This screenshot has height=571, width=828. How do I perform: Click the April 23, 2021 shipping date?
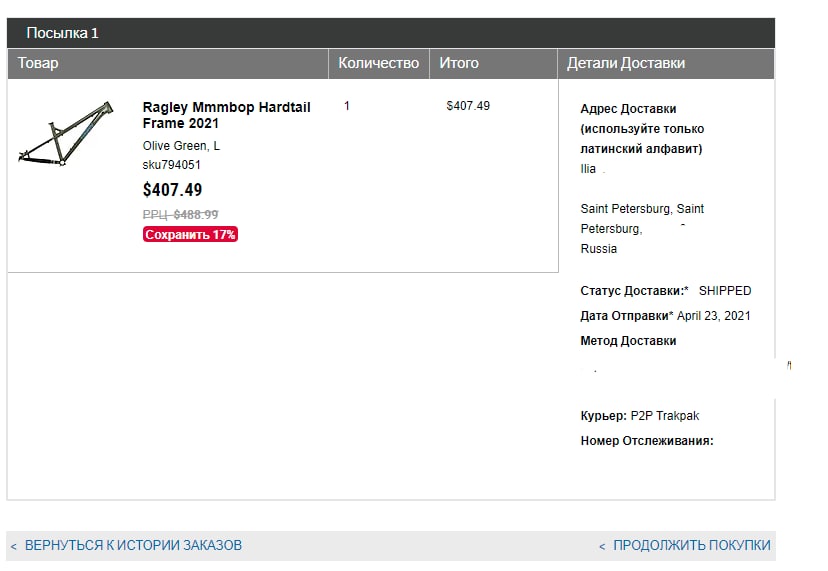713,316
